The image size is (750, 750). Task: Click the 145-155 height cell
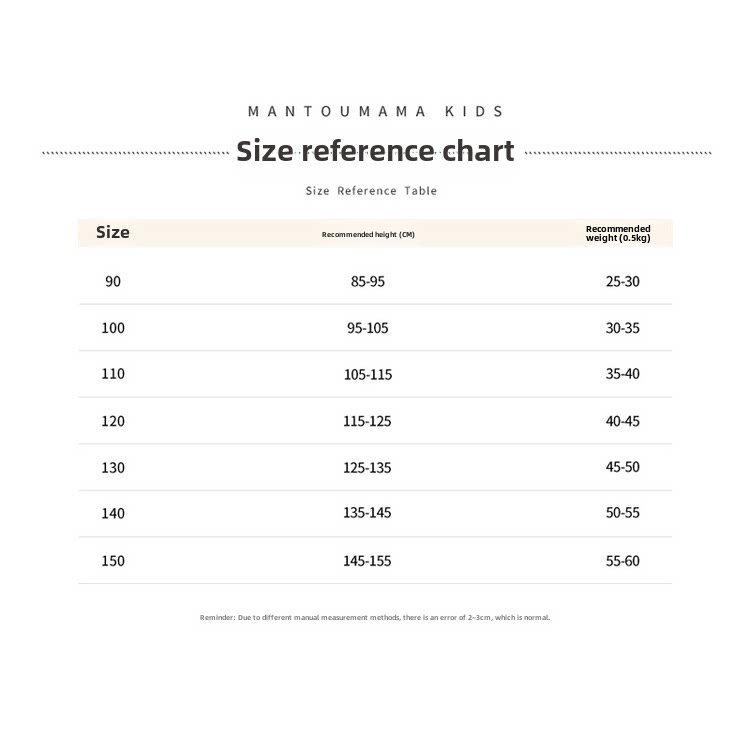coord(368,561)
